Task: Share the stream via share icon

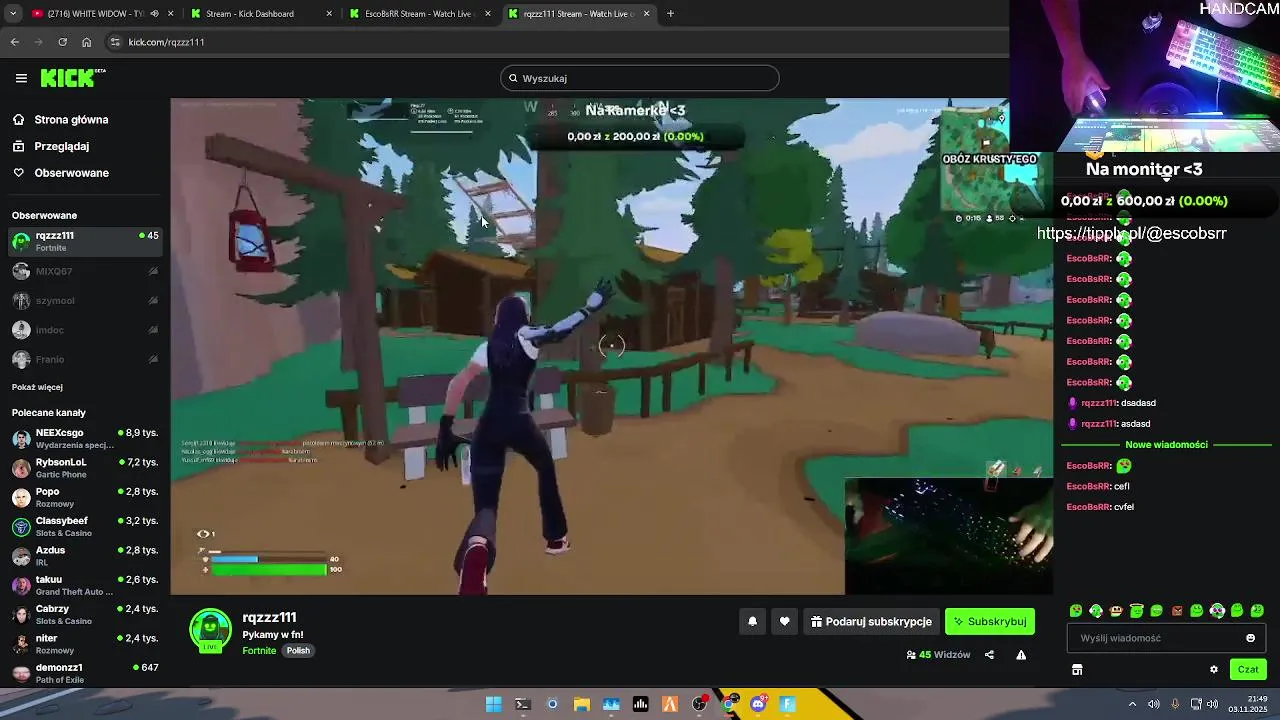Action: 989,655
